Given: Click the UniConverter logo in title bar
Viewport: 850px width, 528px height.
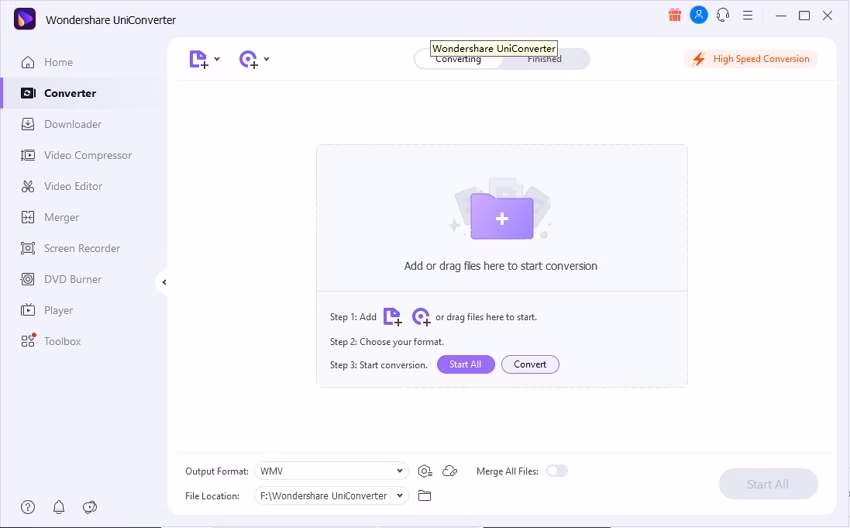Looking at the screenshot, I should point(24,20).
